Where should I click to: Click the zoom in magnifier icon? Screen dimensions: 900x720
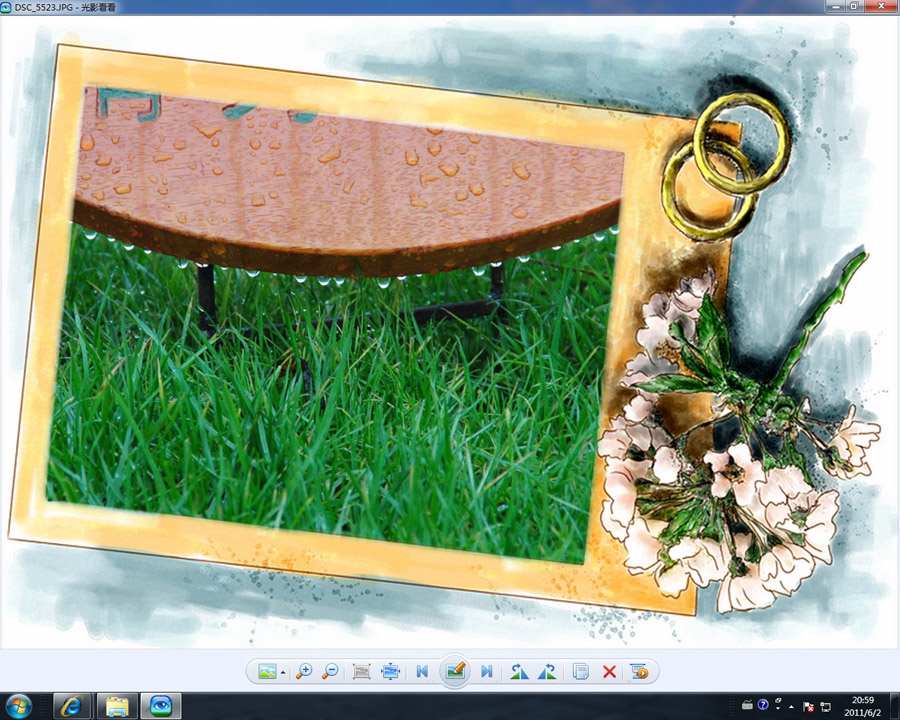[x=304, y=672]
